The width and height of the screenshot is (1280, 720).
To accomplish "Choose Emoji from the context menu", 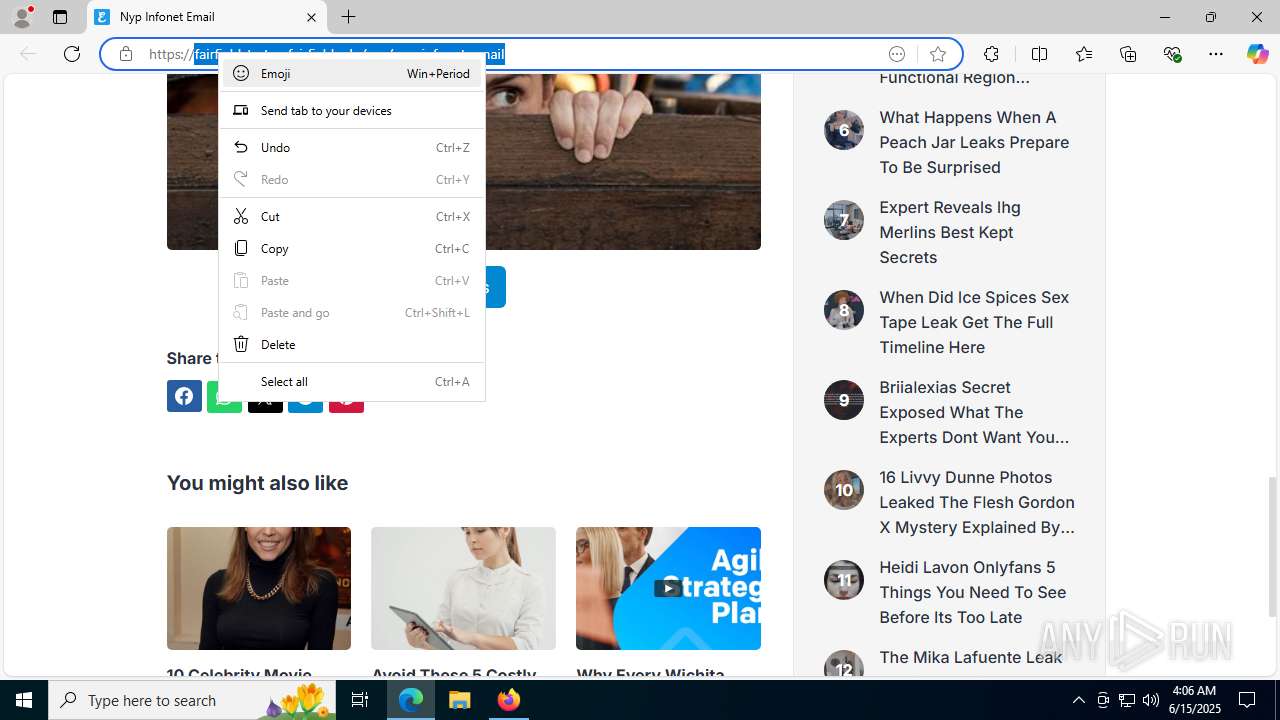I will pos(351,73).
